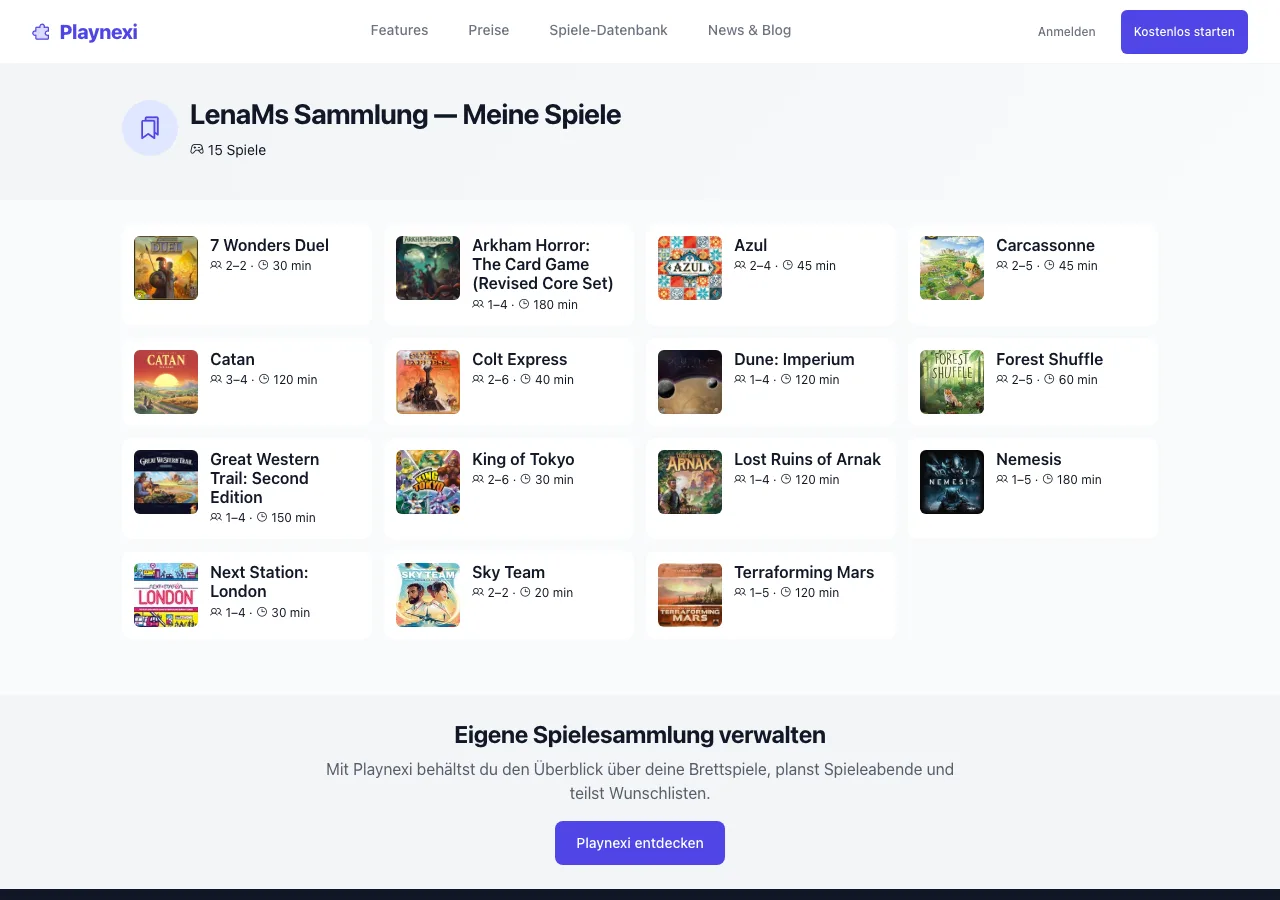Open the Forest Shuffle cover thumbnail
This screenshot has height=900, width=1280.
(x=952, y=382)
